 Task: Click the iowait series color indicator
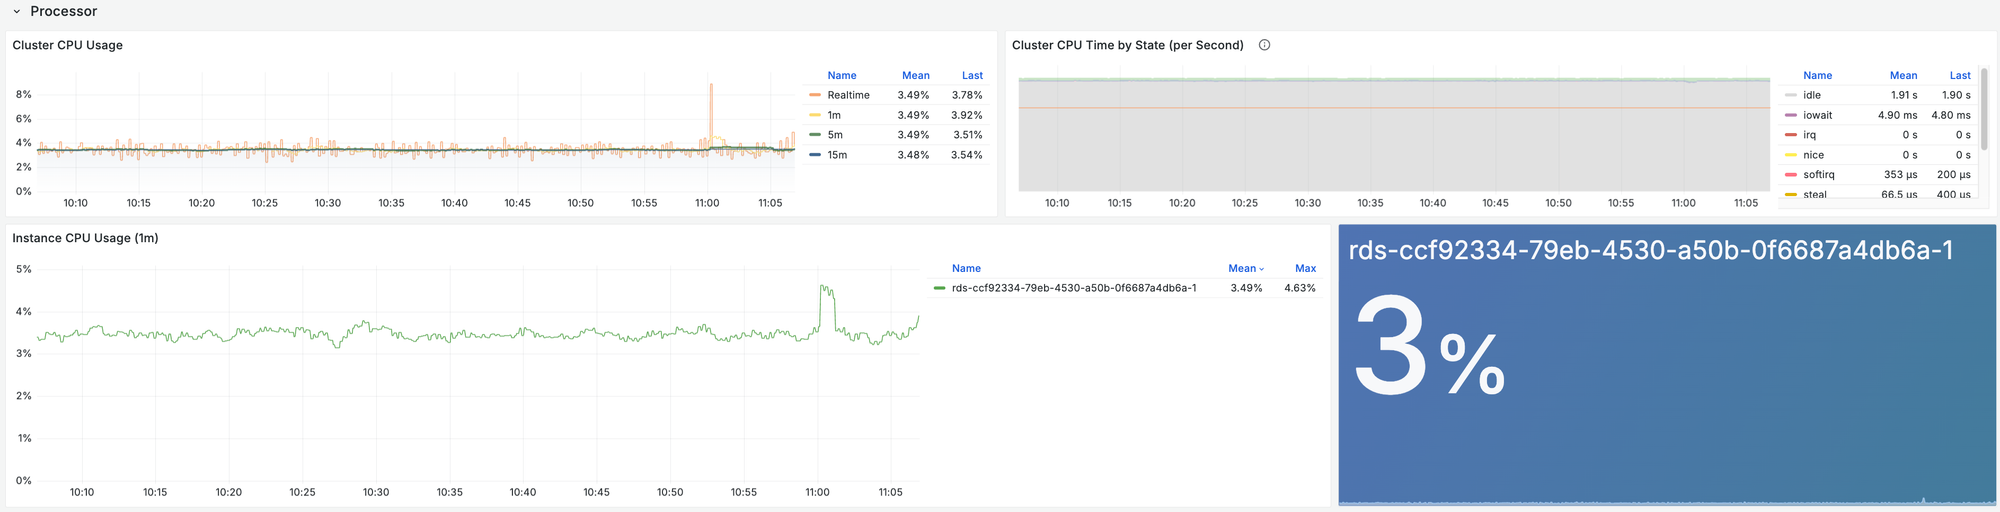pos(1790,115)
